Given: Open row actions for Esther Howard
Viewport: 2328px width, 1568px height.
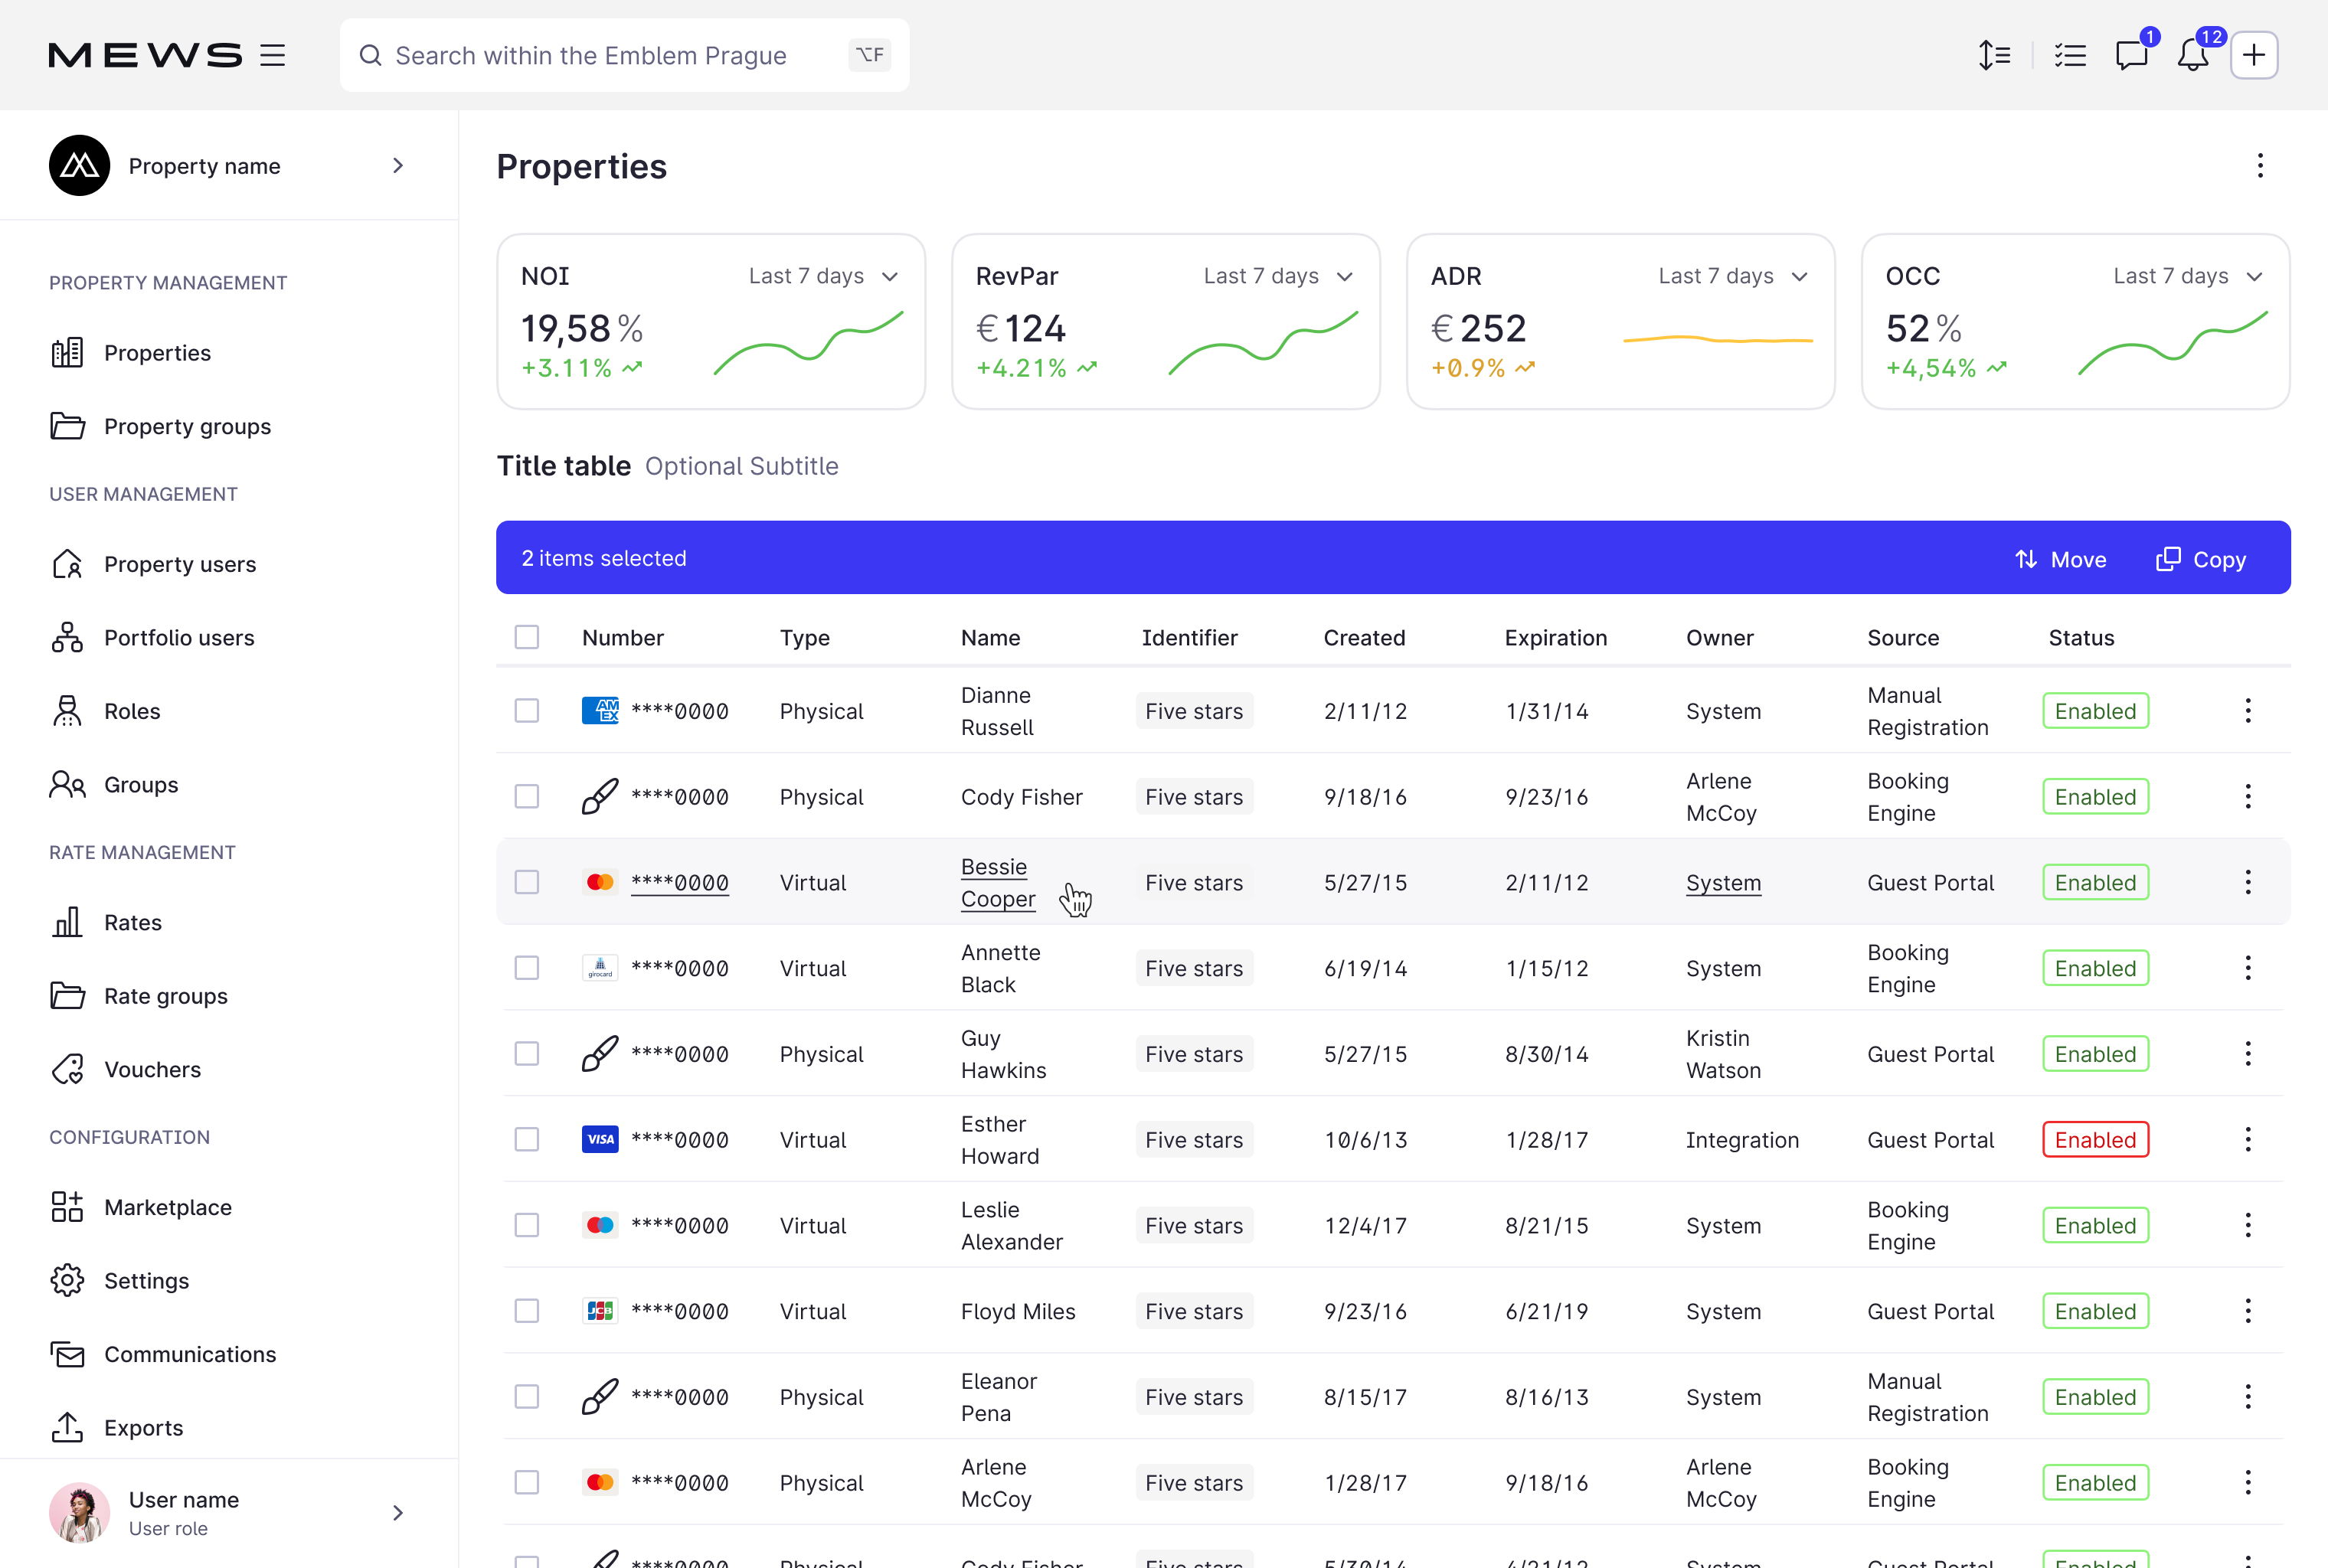Looking at the screenshot, I should 2248,1140.
